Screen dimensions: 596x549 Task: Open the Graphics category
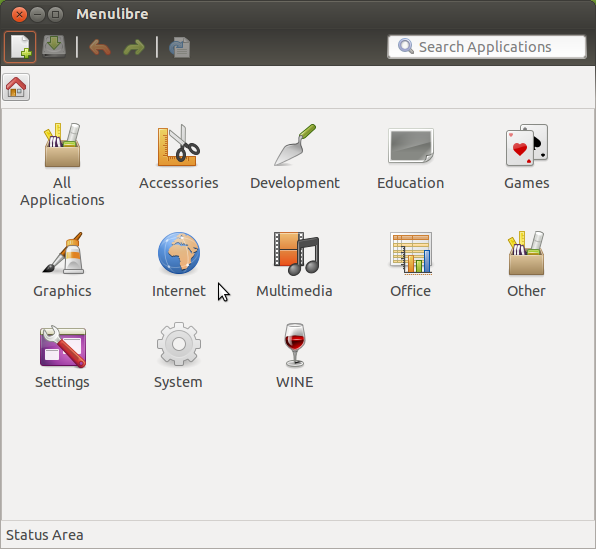[62, 265]
